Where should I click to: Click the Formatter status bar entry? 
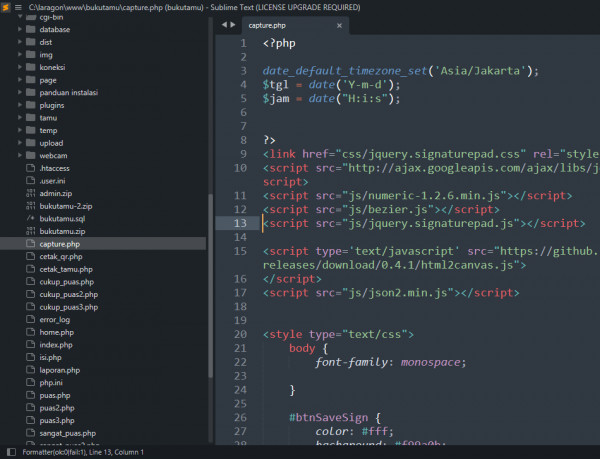pos(54,452)
